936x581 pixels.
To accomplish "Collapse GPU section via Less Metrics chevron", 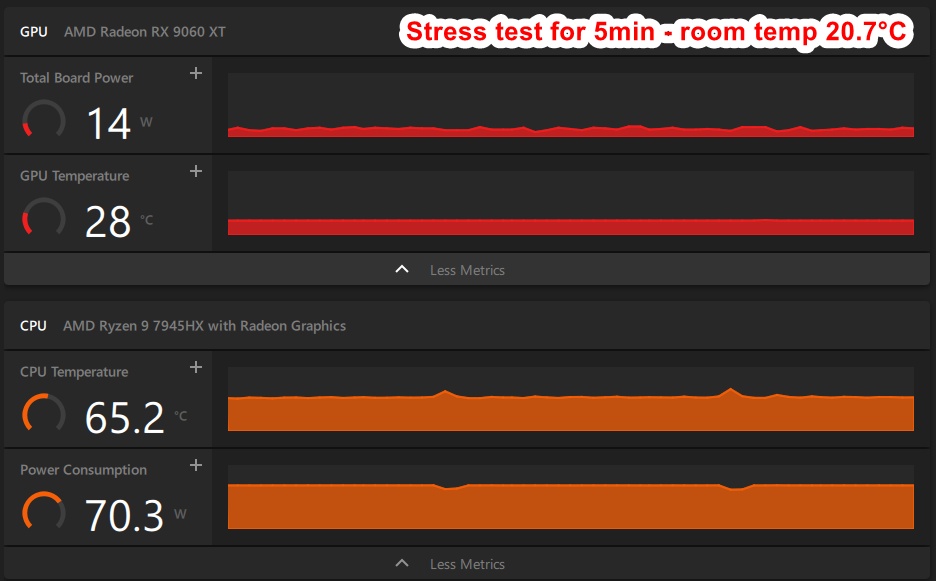I will (402, 269).
